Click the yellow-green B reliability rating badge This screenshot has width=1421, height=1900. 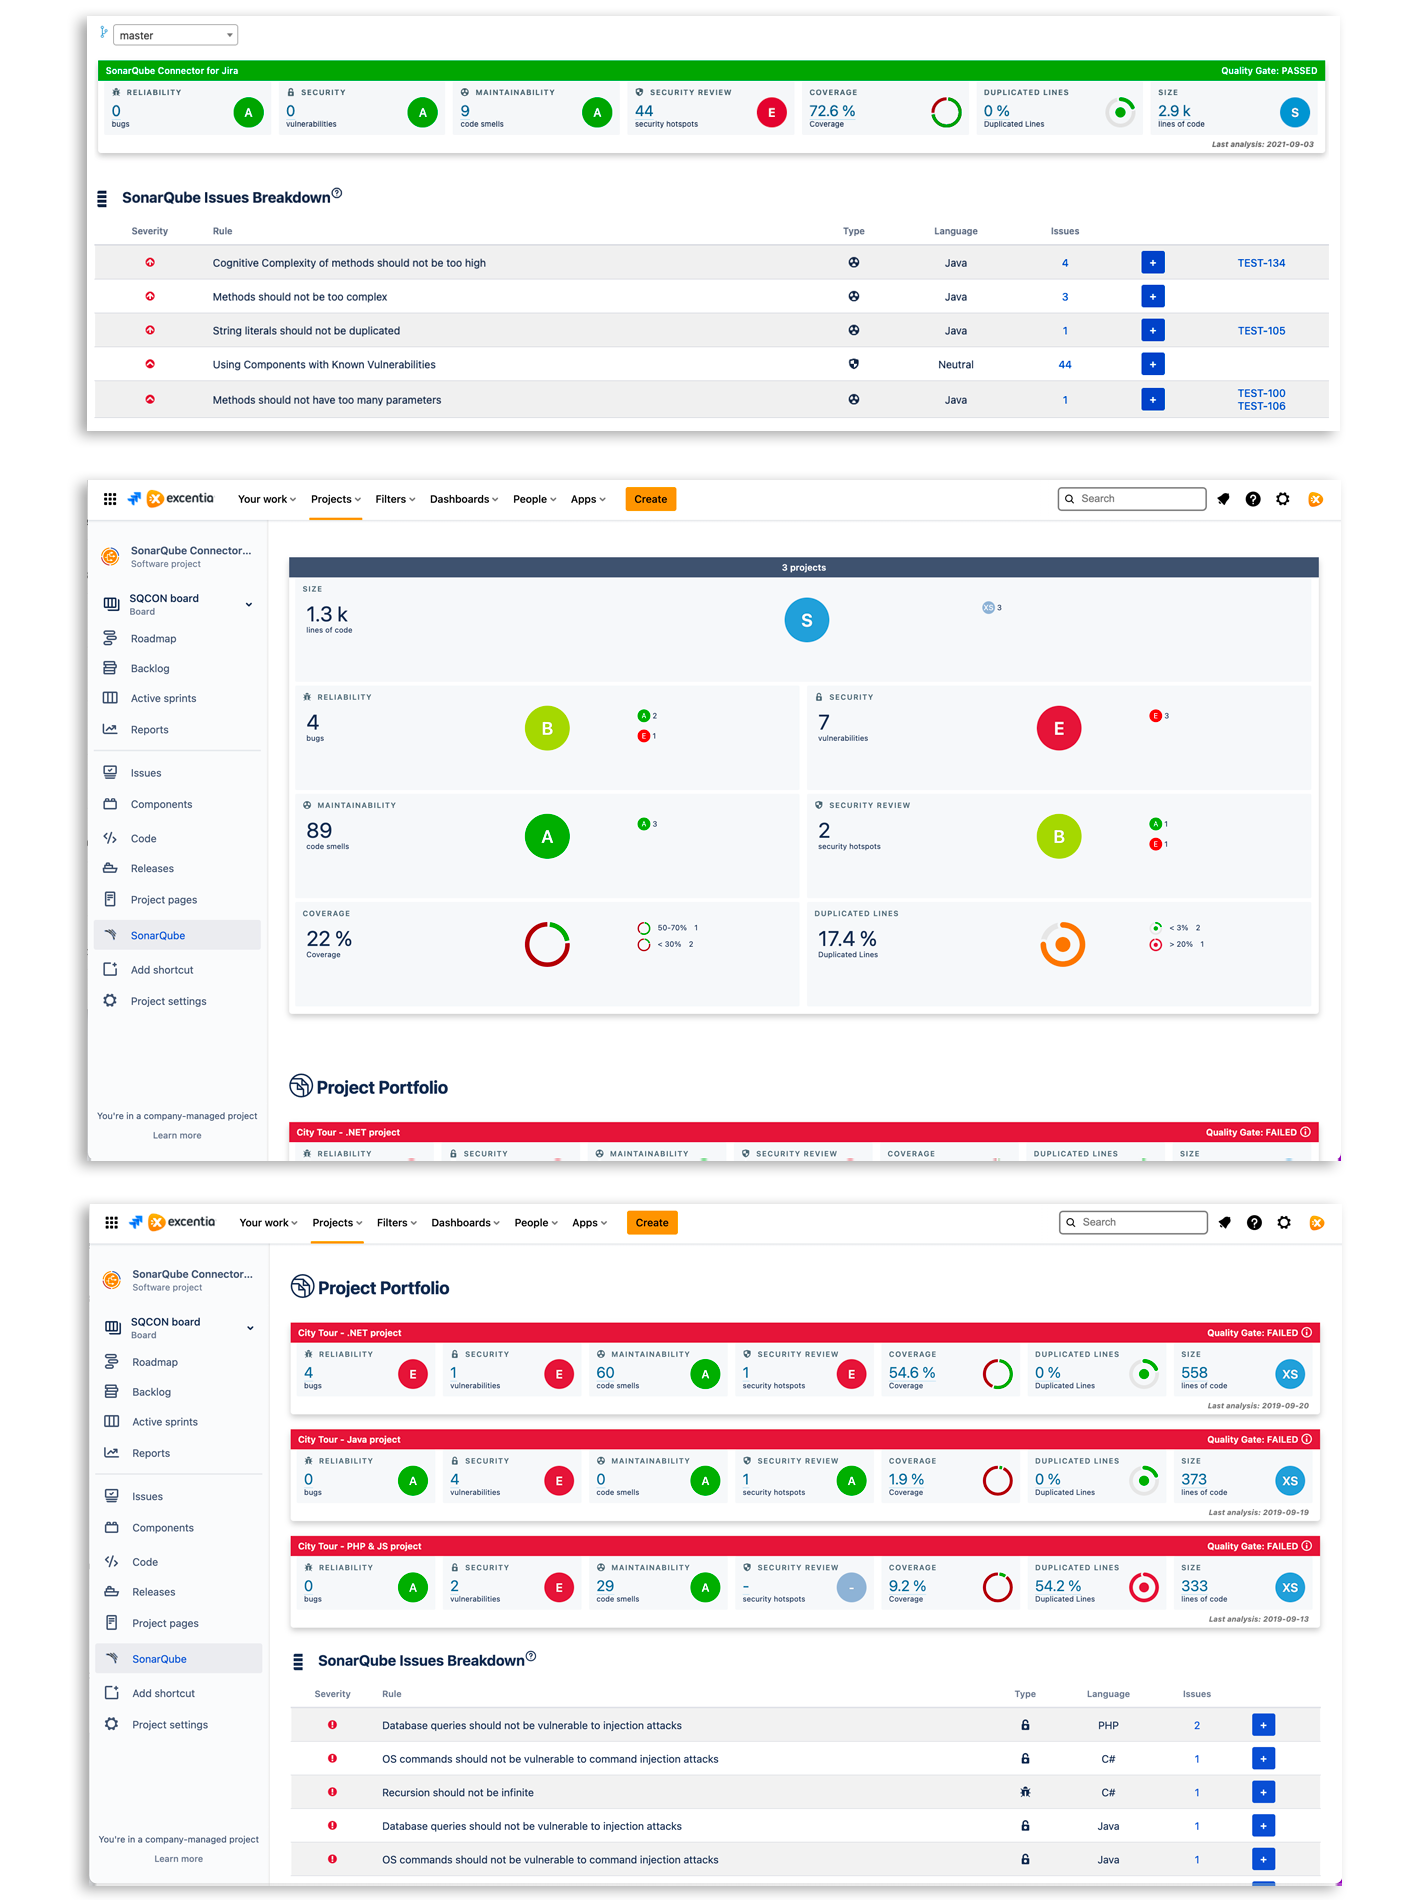pyautogui.click(x=547, y=728)
